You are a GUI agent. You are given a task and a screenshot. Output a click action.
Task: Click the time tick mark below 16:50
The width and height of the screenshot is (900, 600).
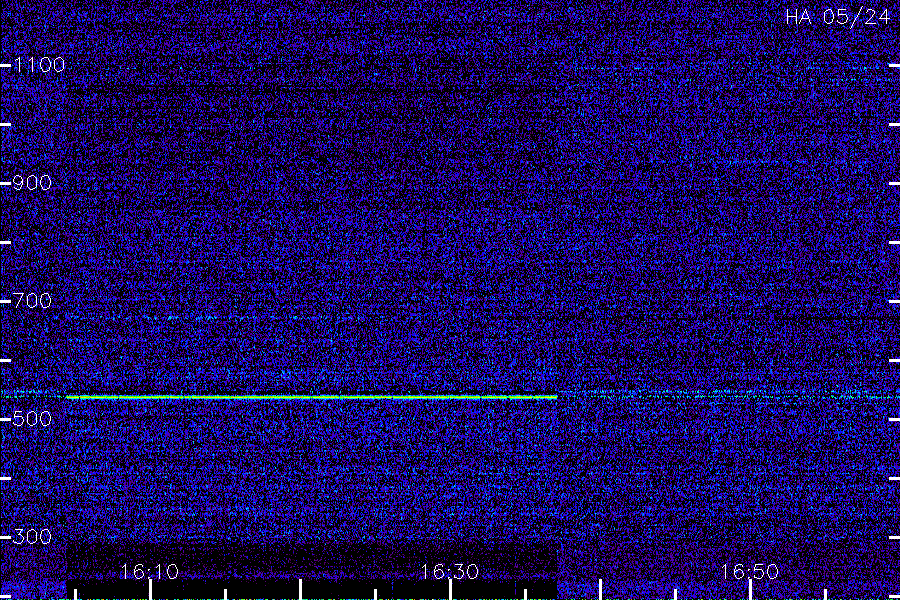750,590
